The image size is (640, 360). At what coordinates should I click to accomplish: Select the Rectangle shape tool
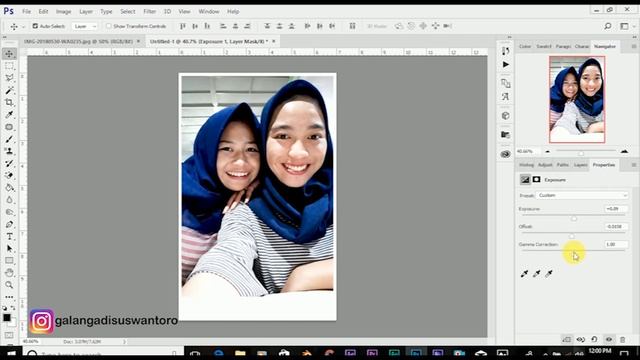(x=9, y=260)
